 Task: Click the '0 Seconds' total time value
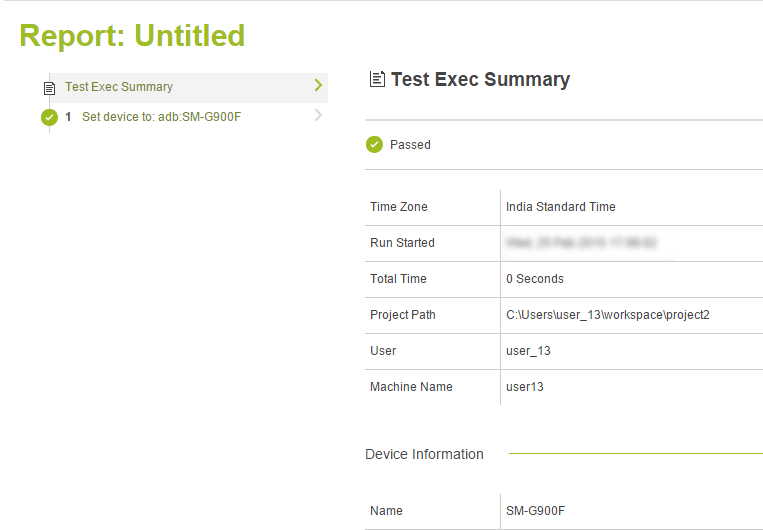[x=535, y=279]
